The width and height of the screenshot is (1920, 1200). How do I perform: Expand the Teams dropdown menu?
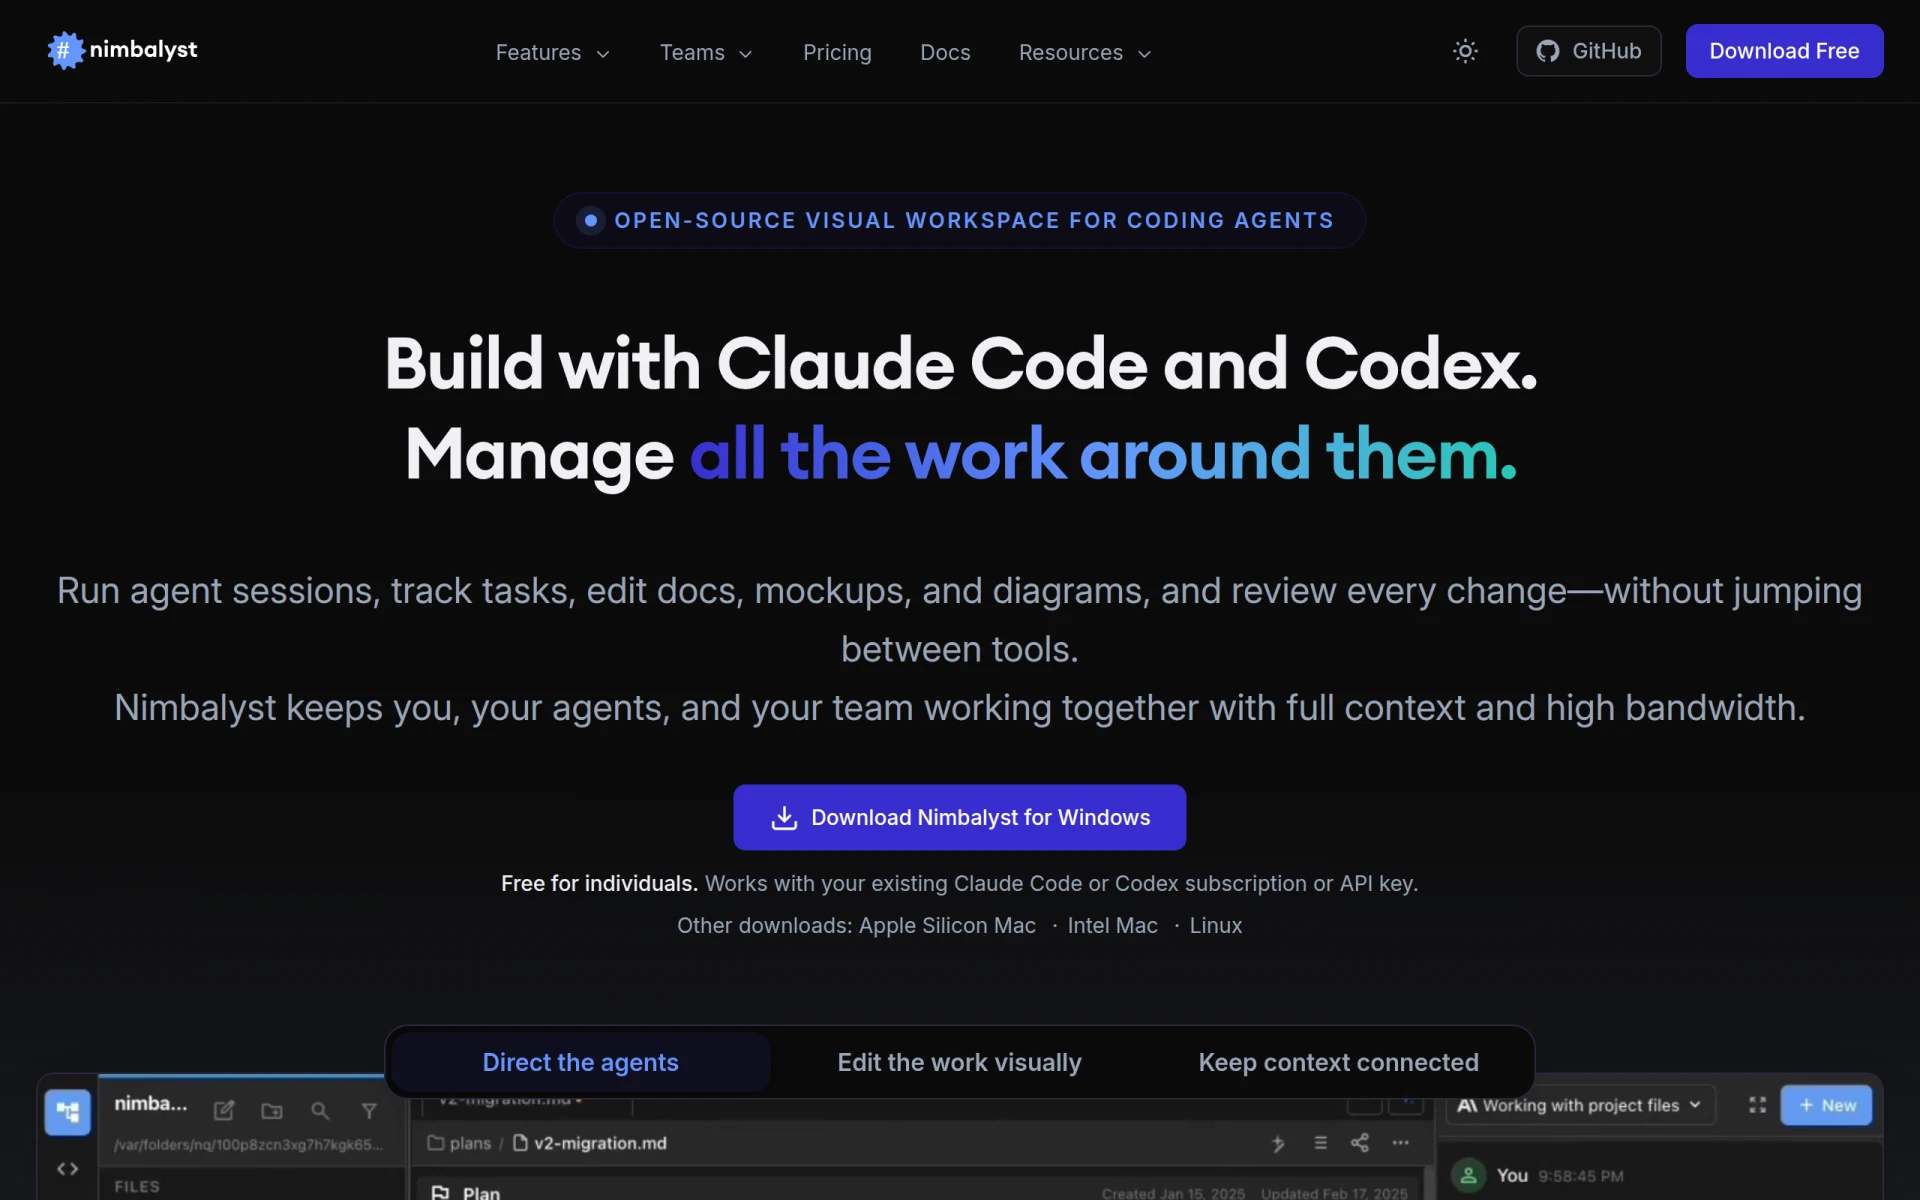[705, 53]
